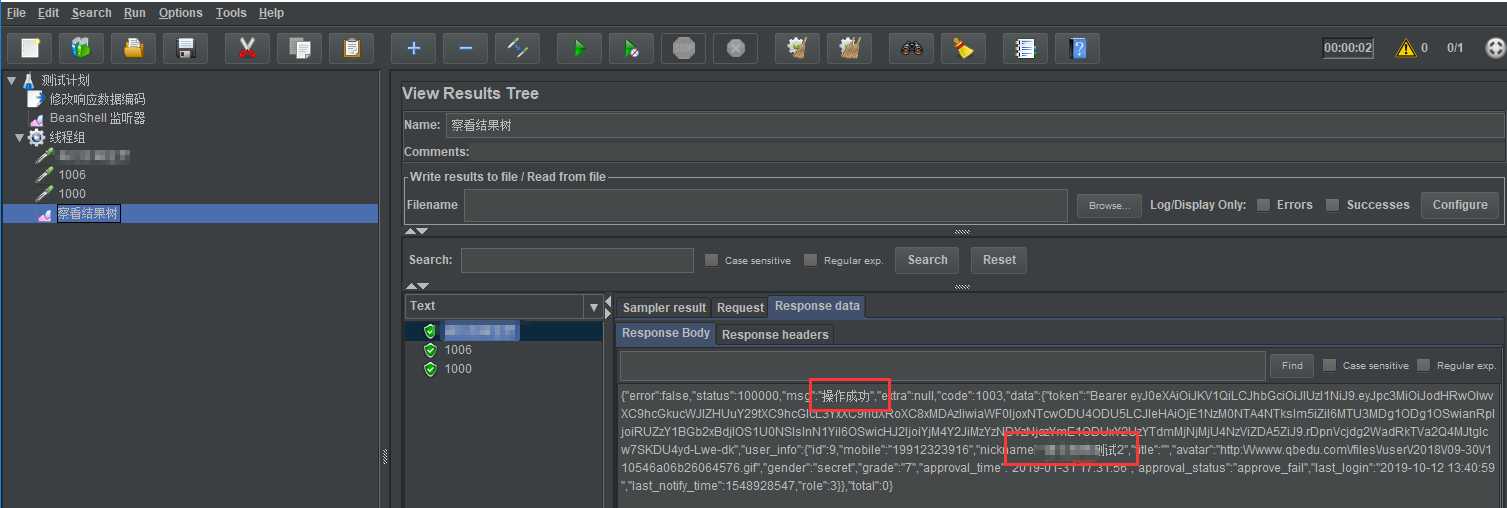1507x508 pixels.
Task: Click split arrows below Filename row
Action: (x=415, y=231)
